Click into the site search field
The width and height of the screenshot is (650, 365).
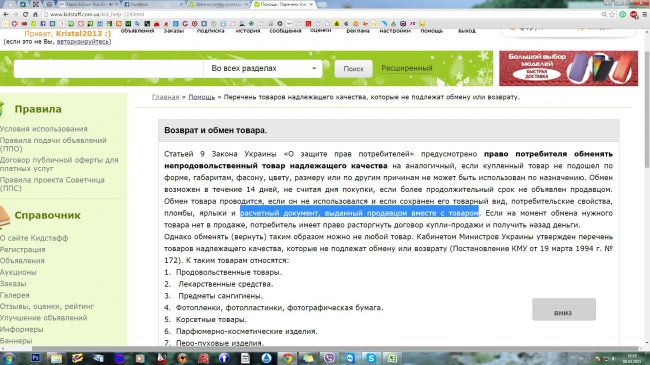click(109, 68)
